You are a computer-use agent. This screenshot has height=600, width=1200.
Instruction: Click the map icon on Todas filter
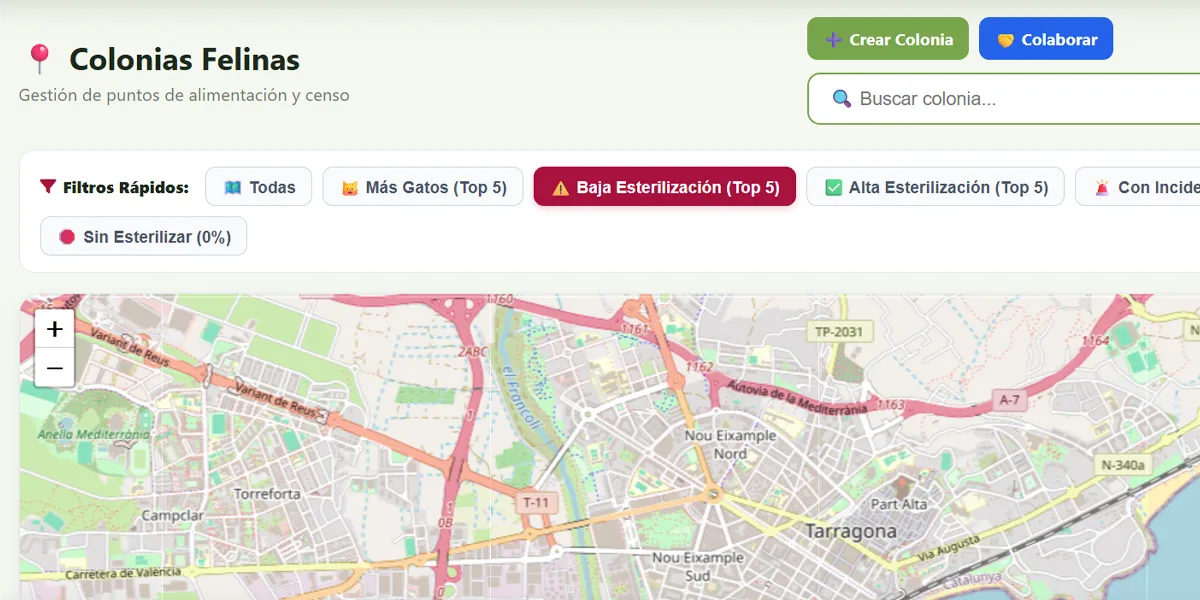(x=233, y=187)
